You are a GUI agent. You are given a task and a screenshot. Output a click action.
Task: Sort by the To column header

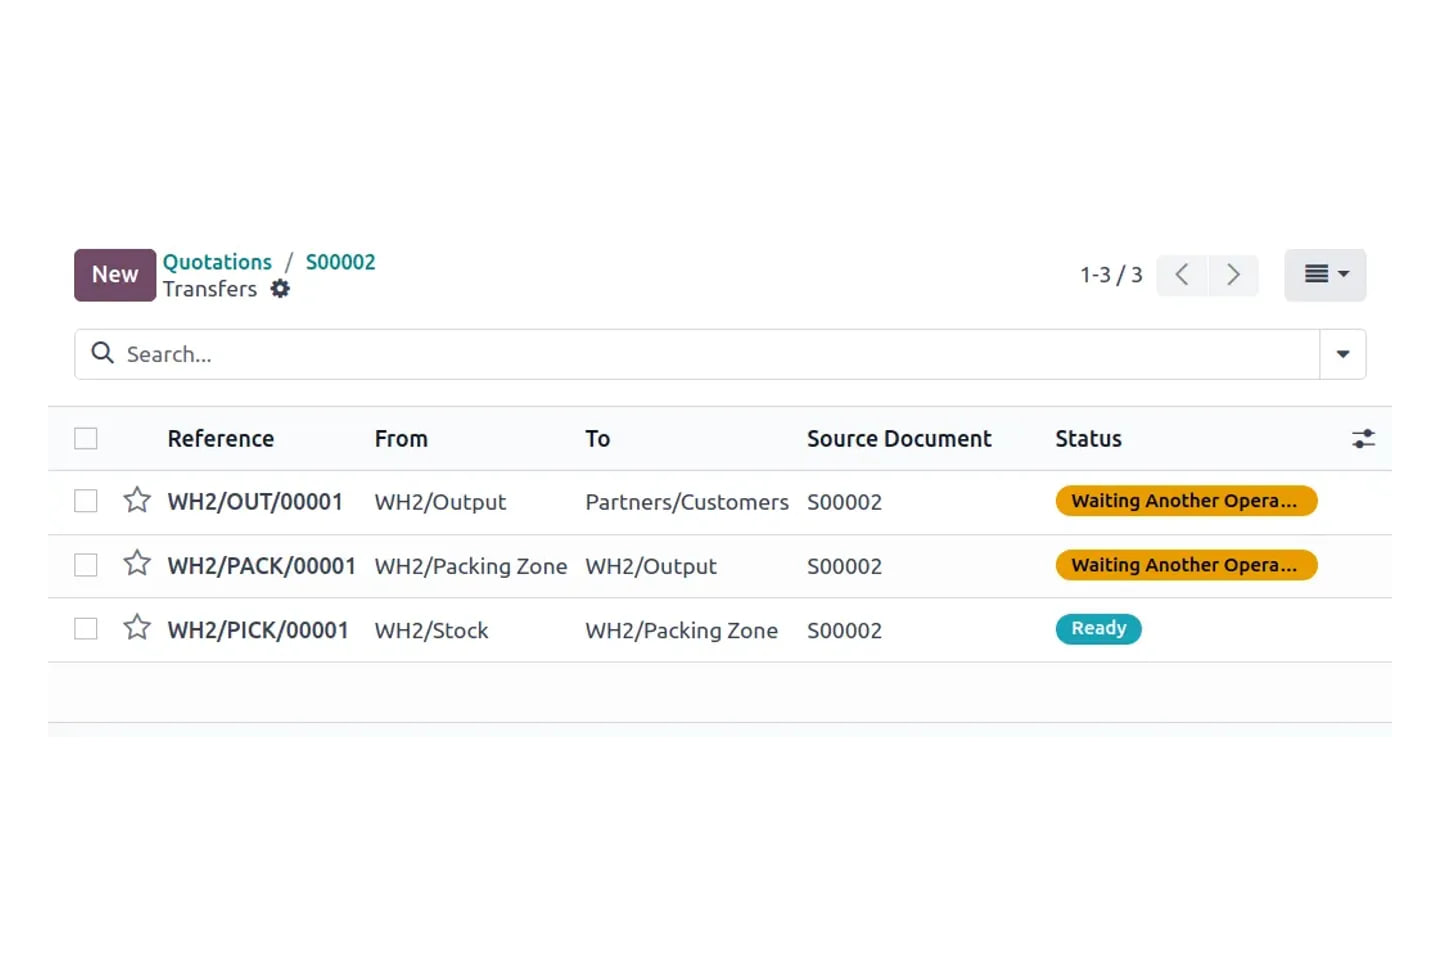[597, 439]
